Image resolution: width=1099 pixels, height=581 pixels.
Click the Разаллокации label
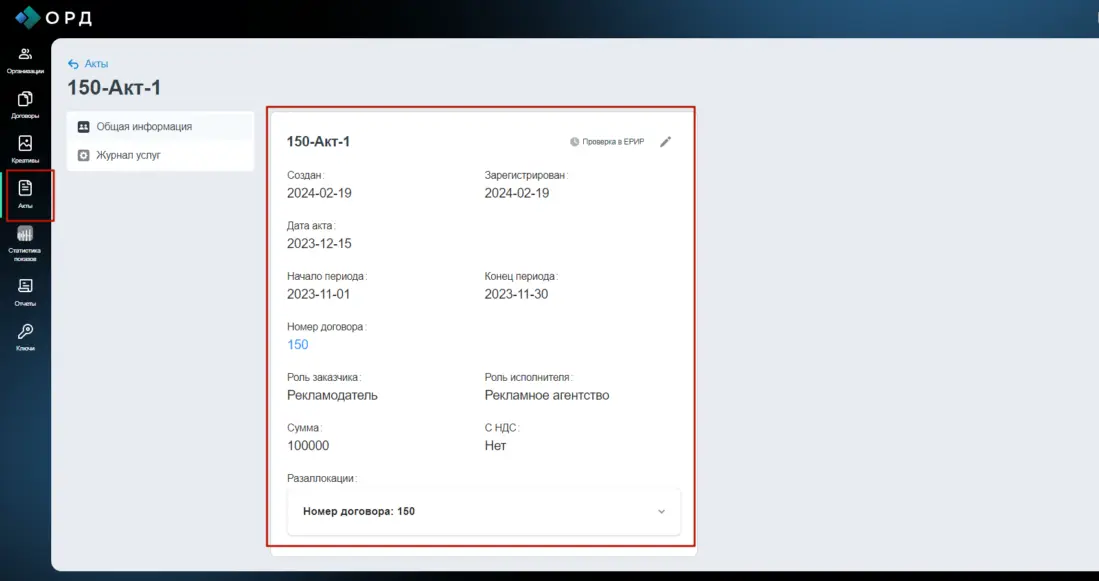coord(322,479)
